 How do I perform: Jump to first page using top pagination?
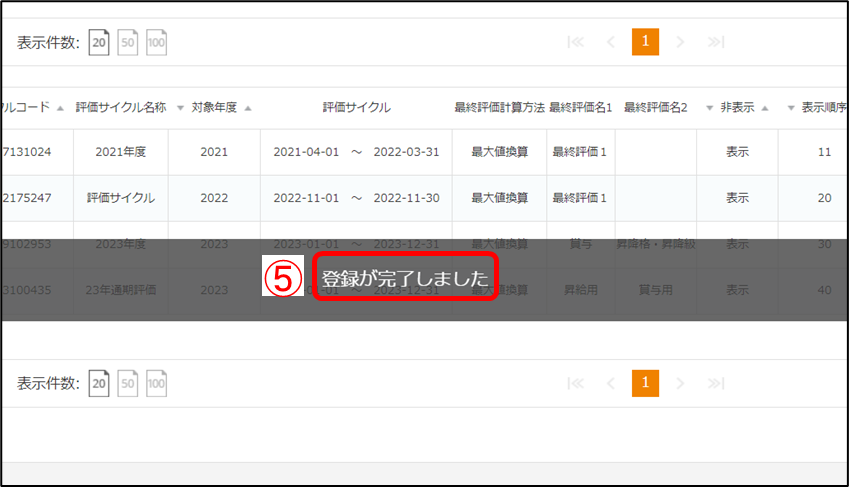click(575, 42)
